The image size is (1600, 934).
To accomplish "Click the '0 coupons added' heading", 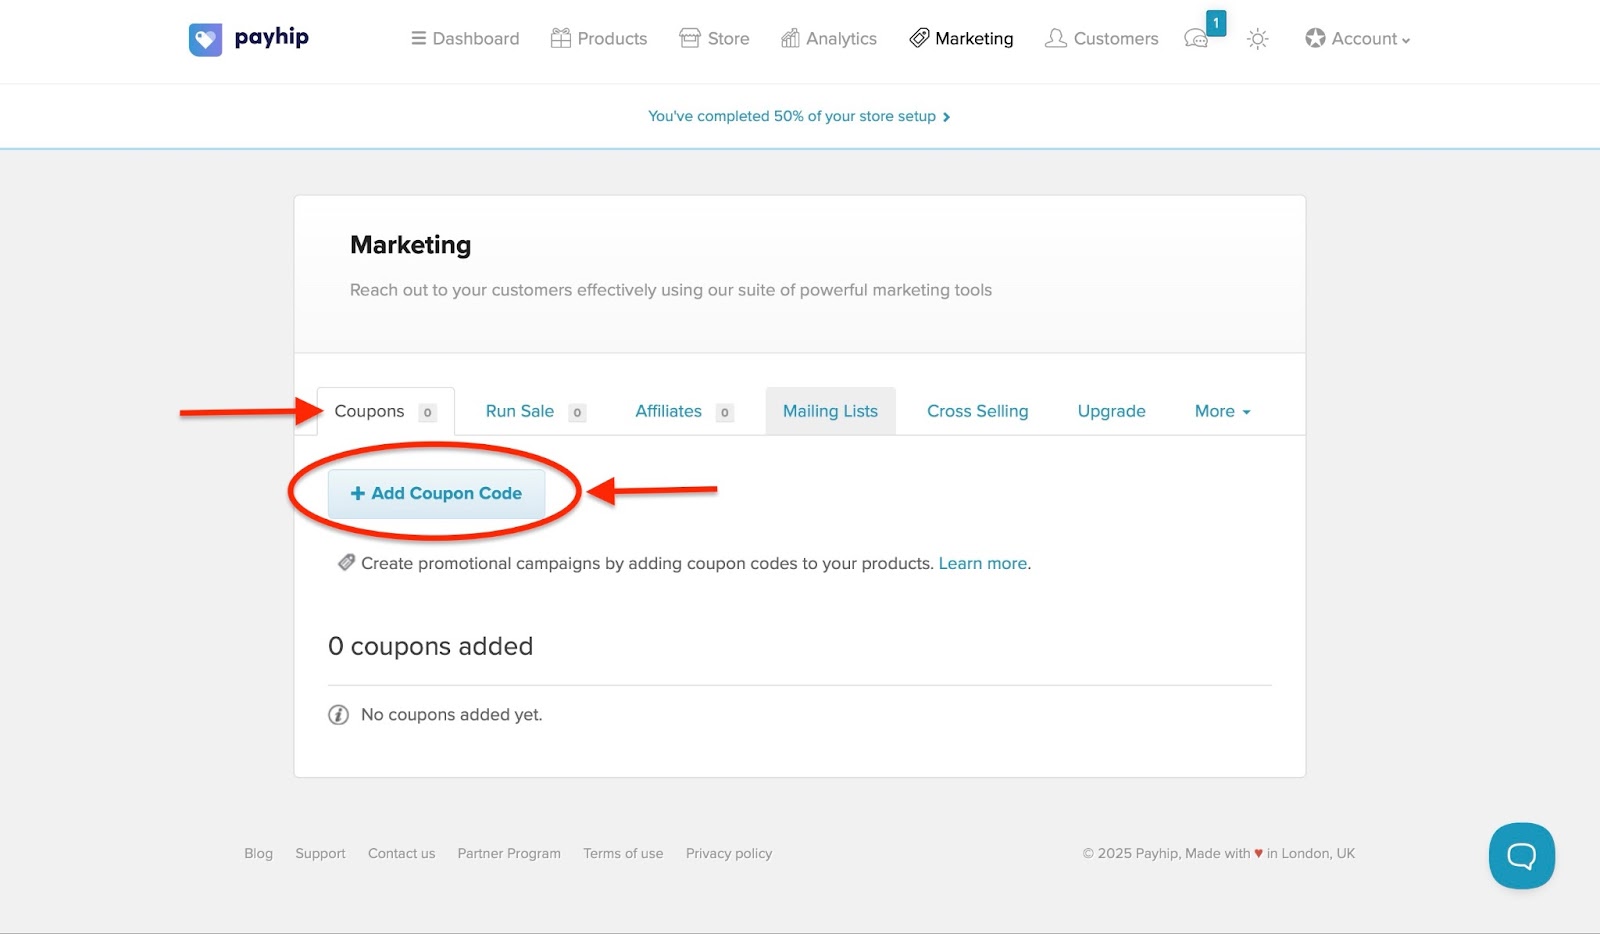I will click(x=430, y=646).
